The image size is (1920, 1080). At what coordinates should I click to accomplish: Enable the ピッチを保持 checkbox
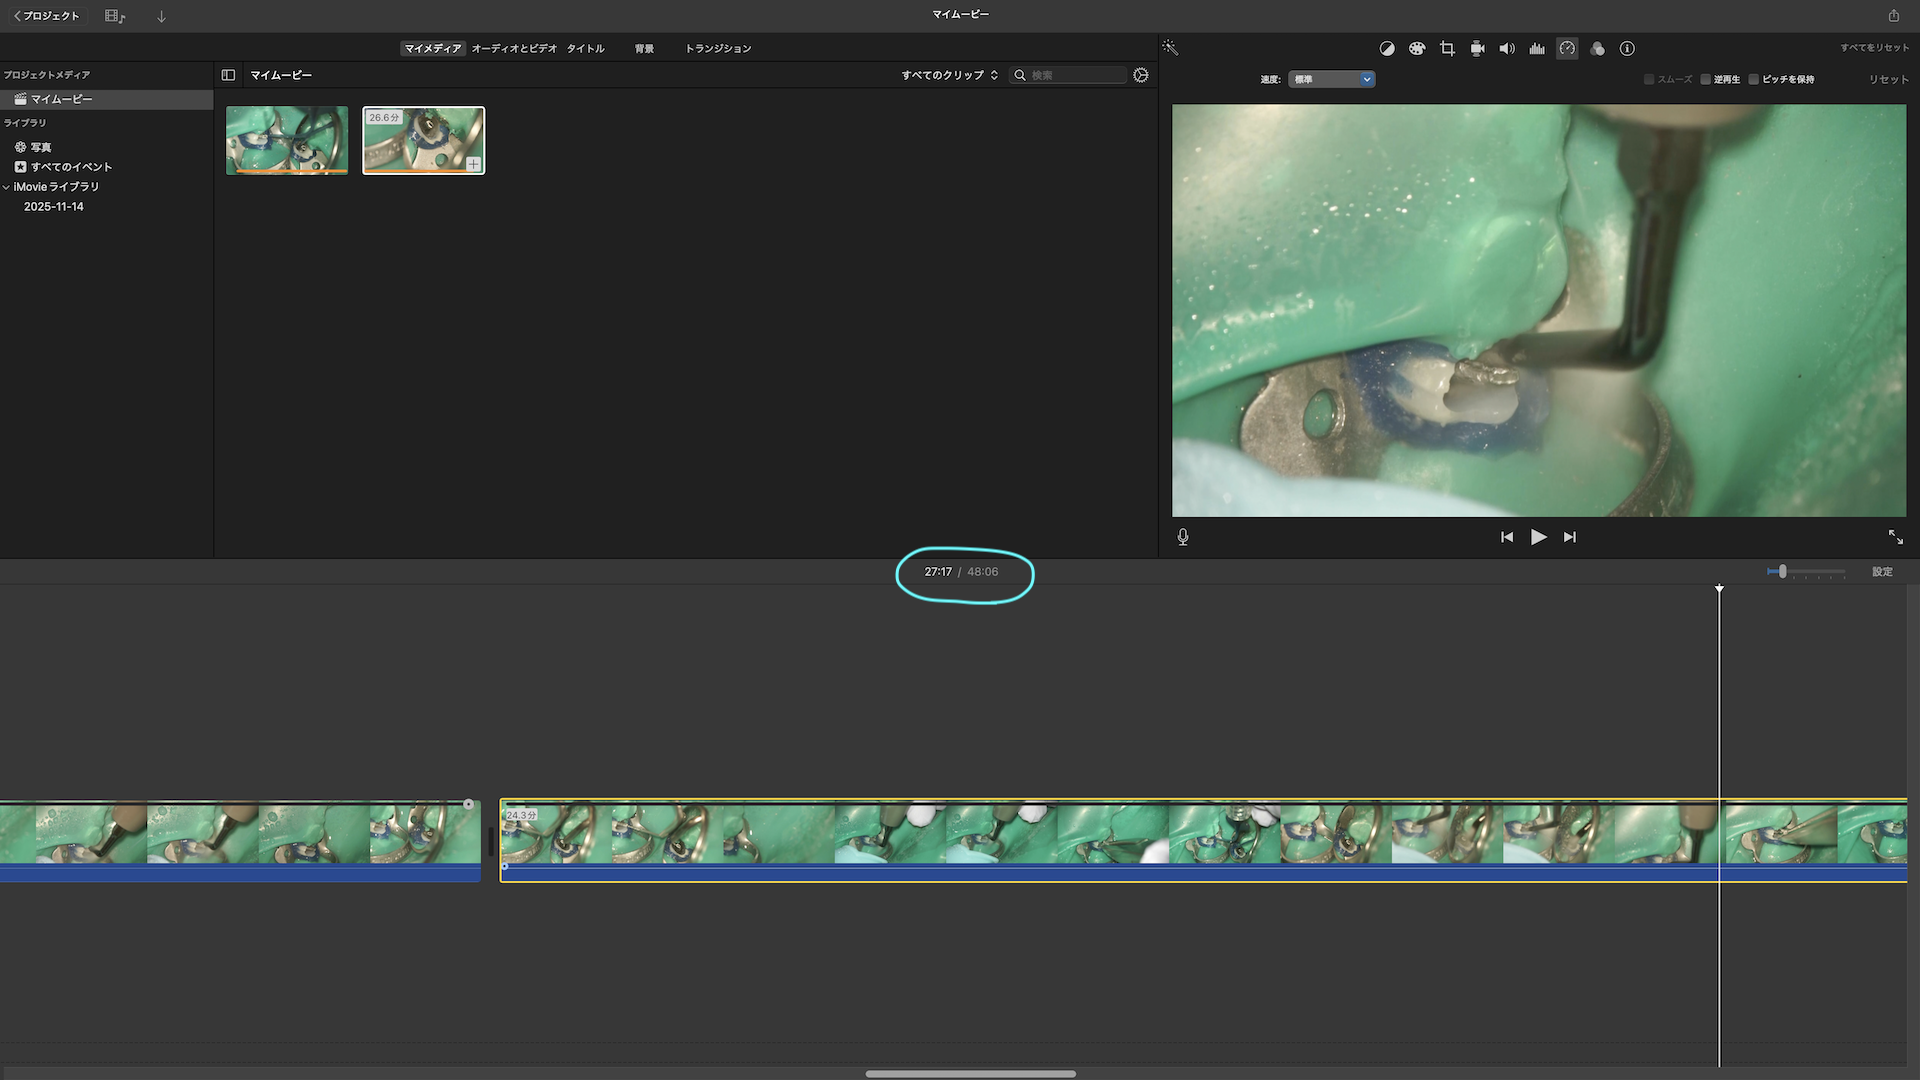pos(1754,79)
